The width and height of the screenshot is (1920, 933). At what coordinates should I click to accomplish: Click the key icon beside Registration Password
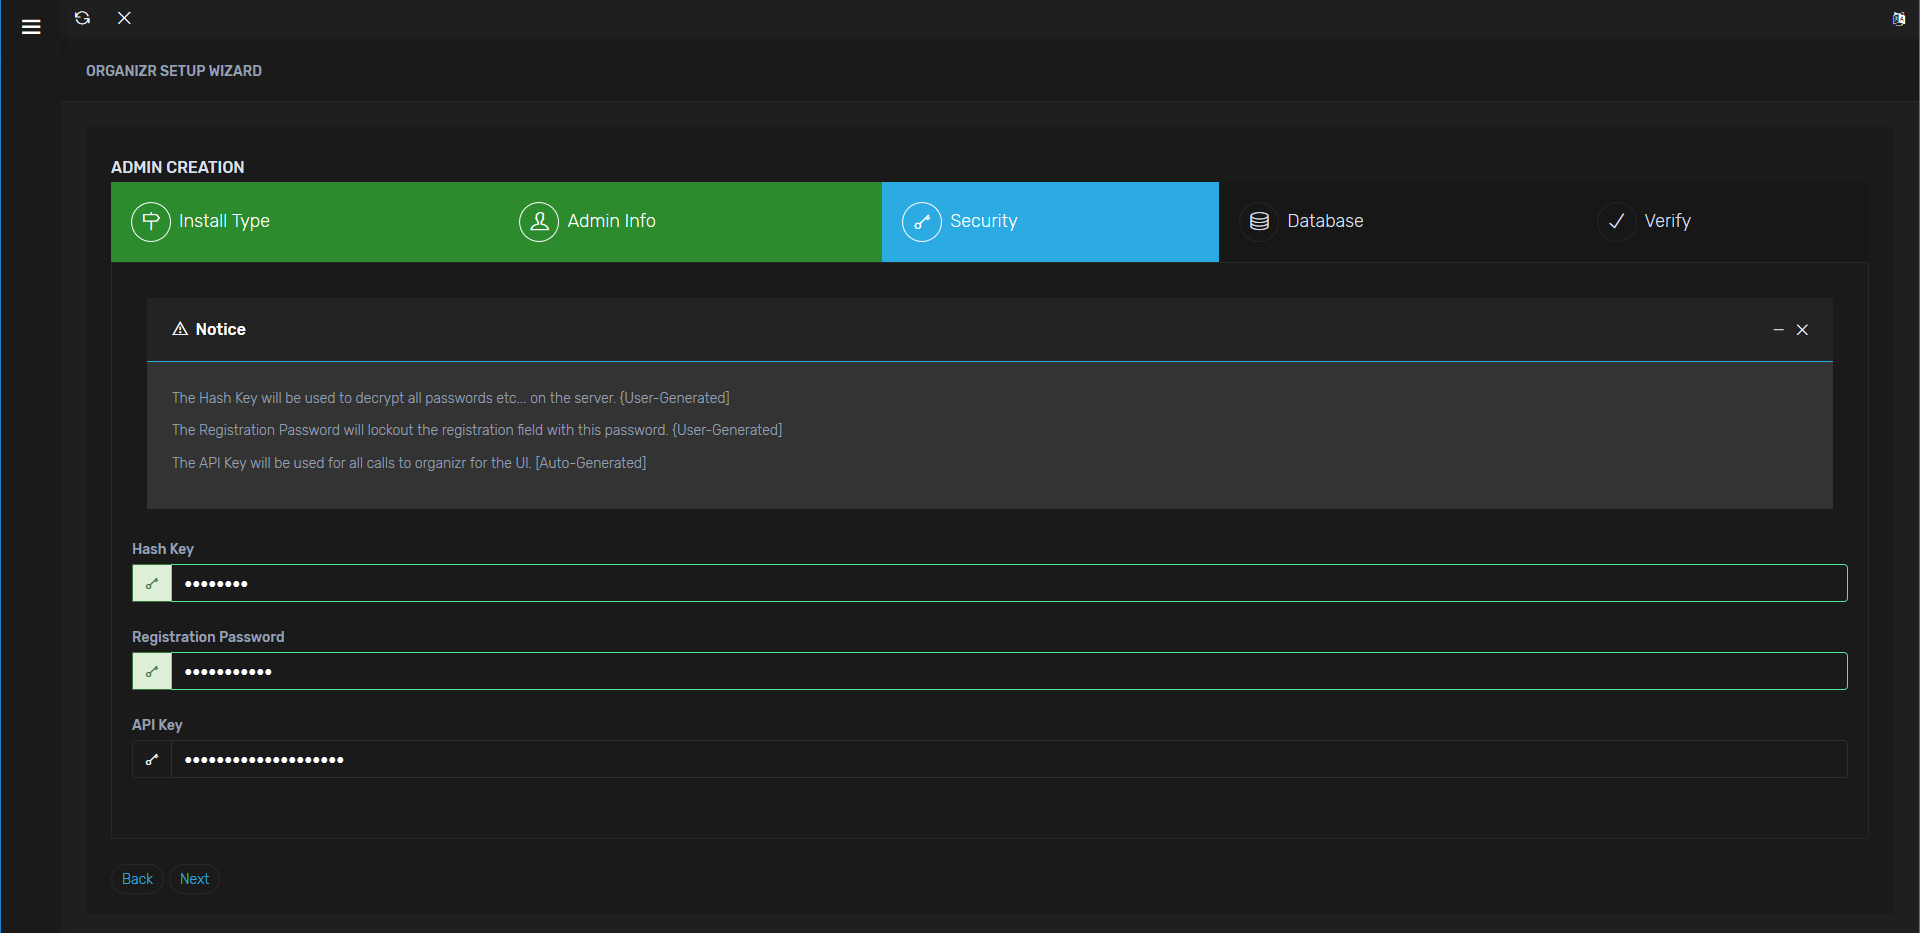152,671
